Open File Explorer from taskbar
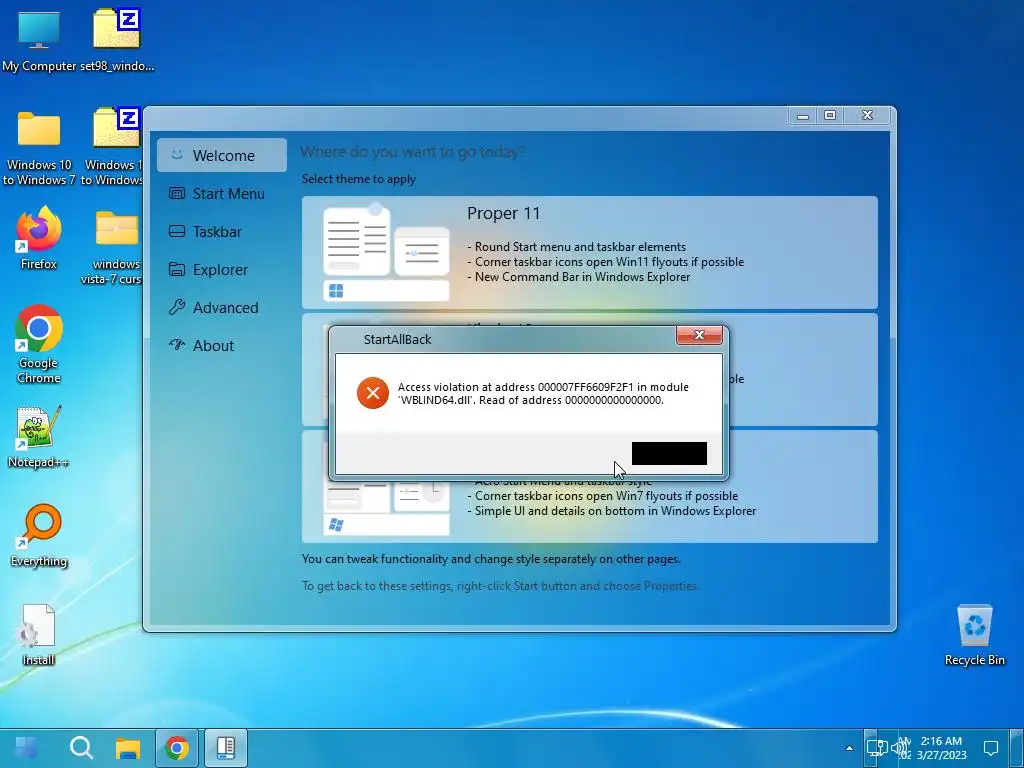 pos(128,748)
